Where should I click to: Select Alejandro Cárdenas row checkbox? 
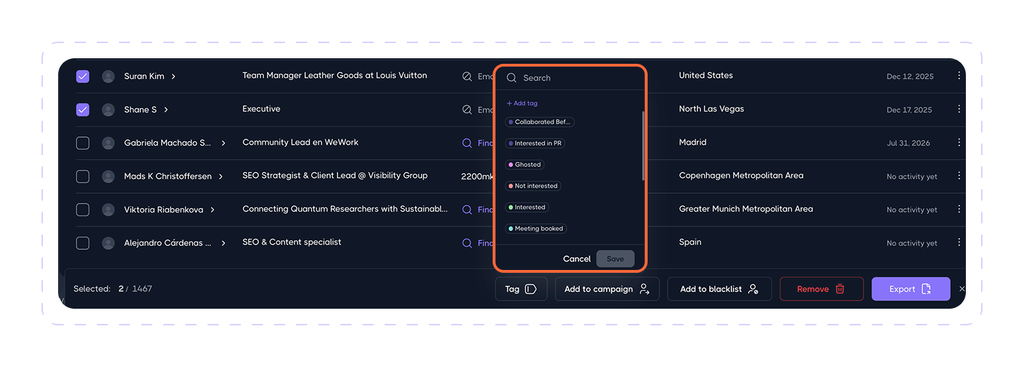coord(82,243)
